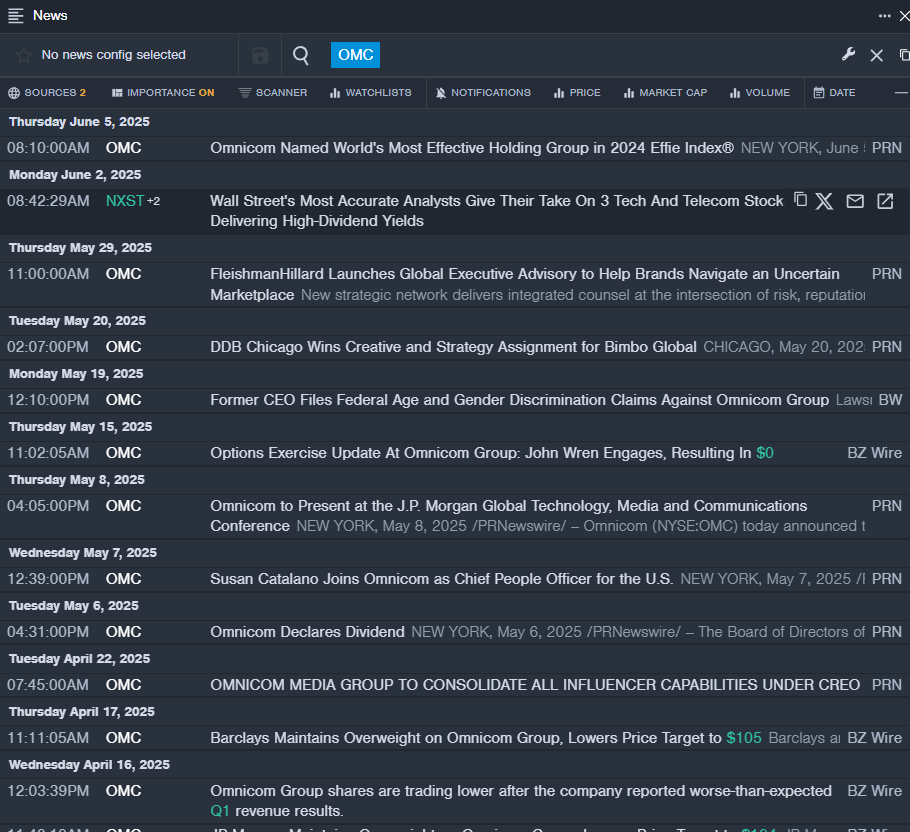
Task: Open analysts story in new window
Action: point(885,201)
